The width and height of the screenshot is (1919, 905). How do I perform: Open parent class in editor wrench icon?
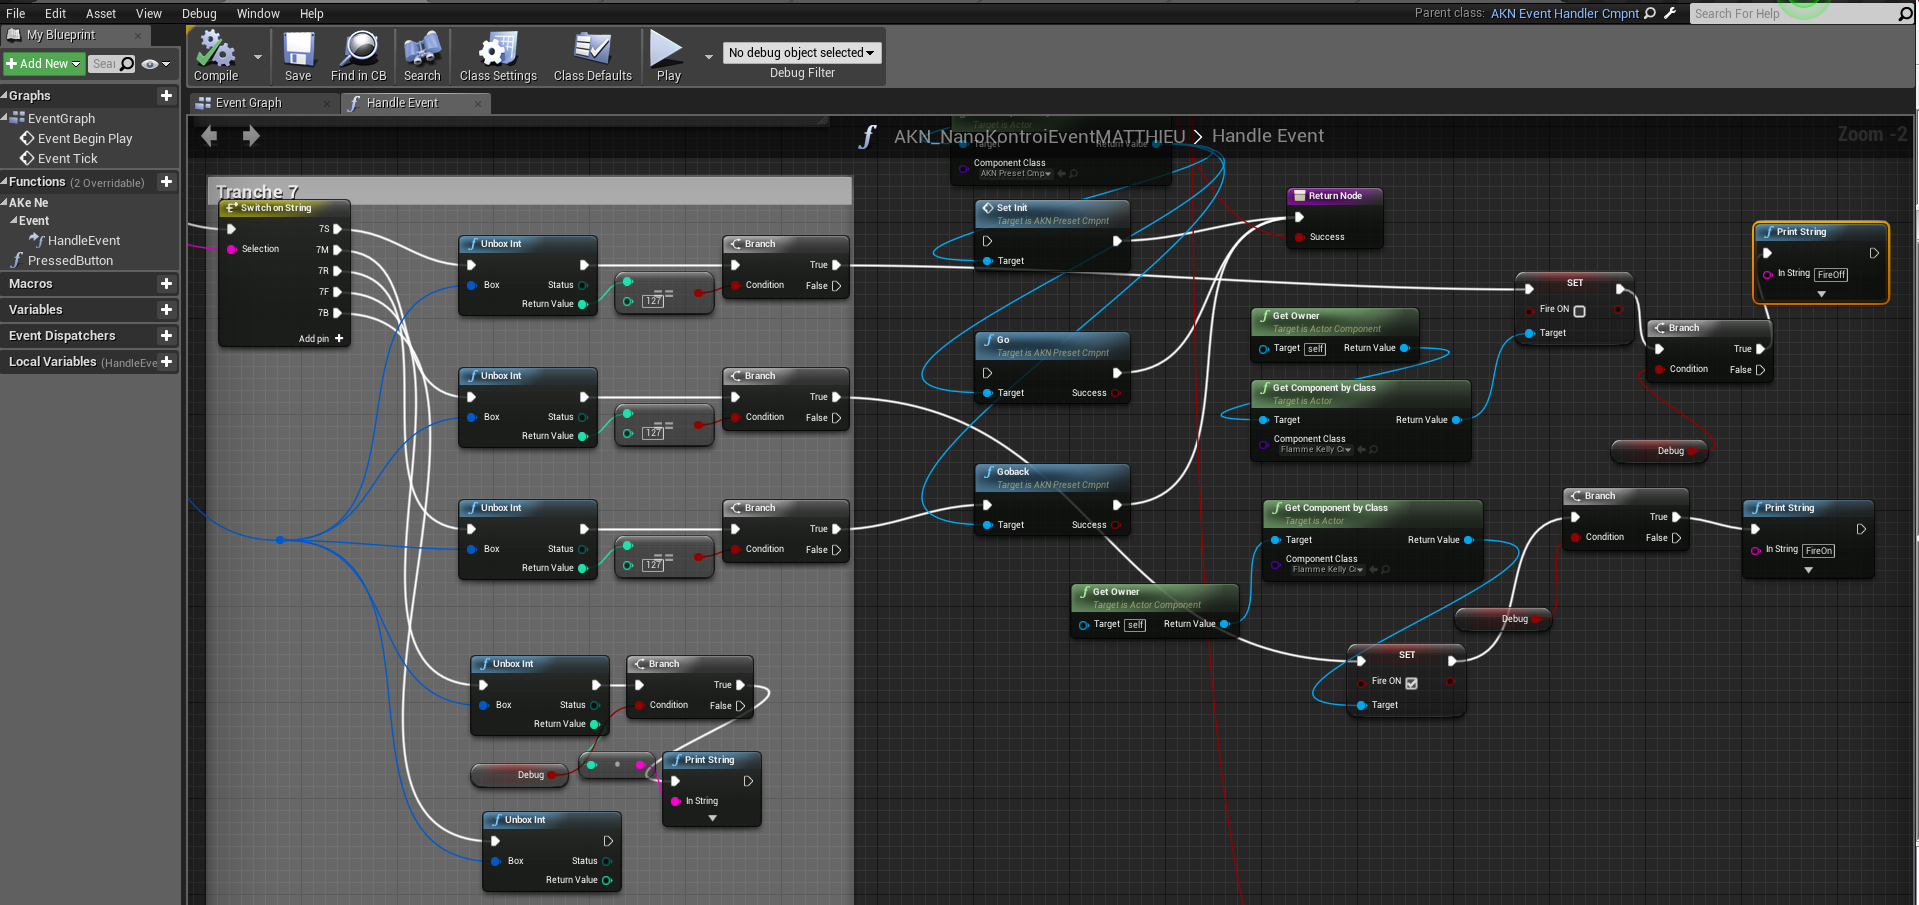1669,13
